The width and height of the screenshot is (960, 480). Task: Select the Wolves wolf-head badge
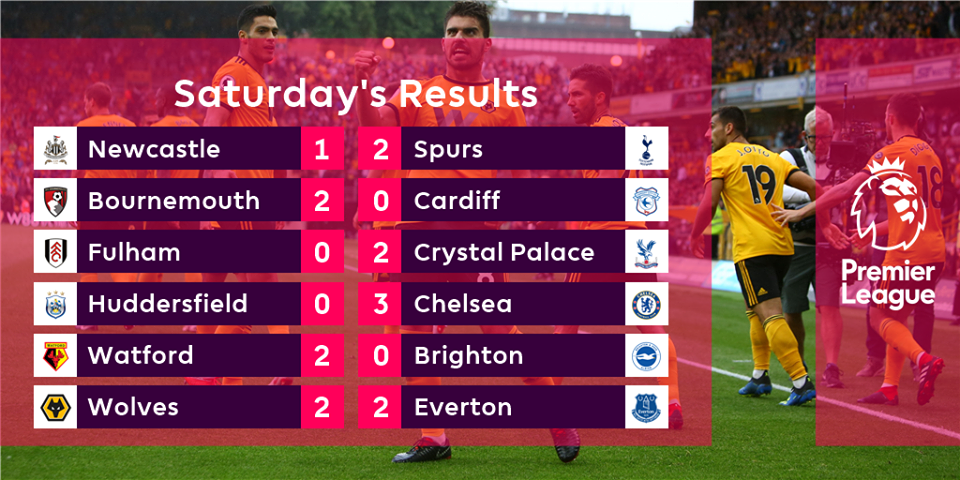(x=55, y=407)
